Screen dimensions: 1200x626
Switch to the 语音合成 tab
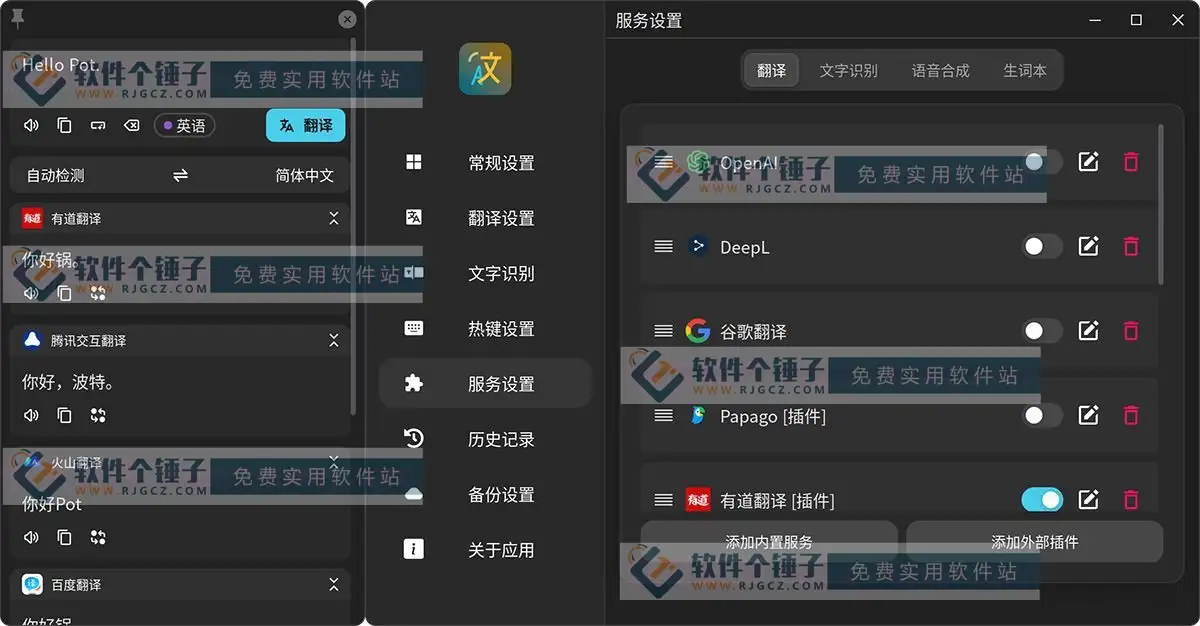(x=939, y=70)
